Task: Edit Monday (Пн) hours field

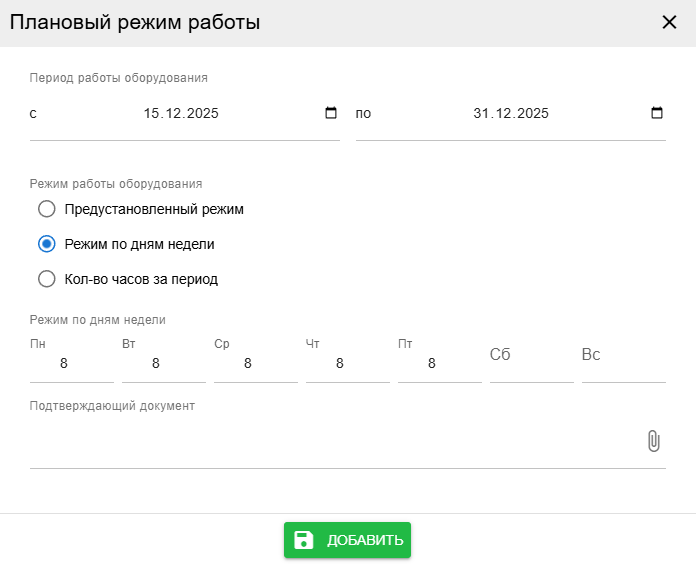Action: pyautogui.click(x=71, y=364)
